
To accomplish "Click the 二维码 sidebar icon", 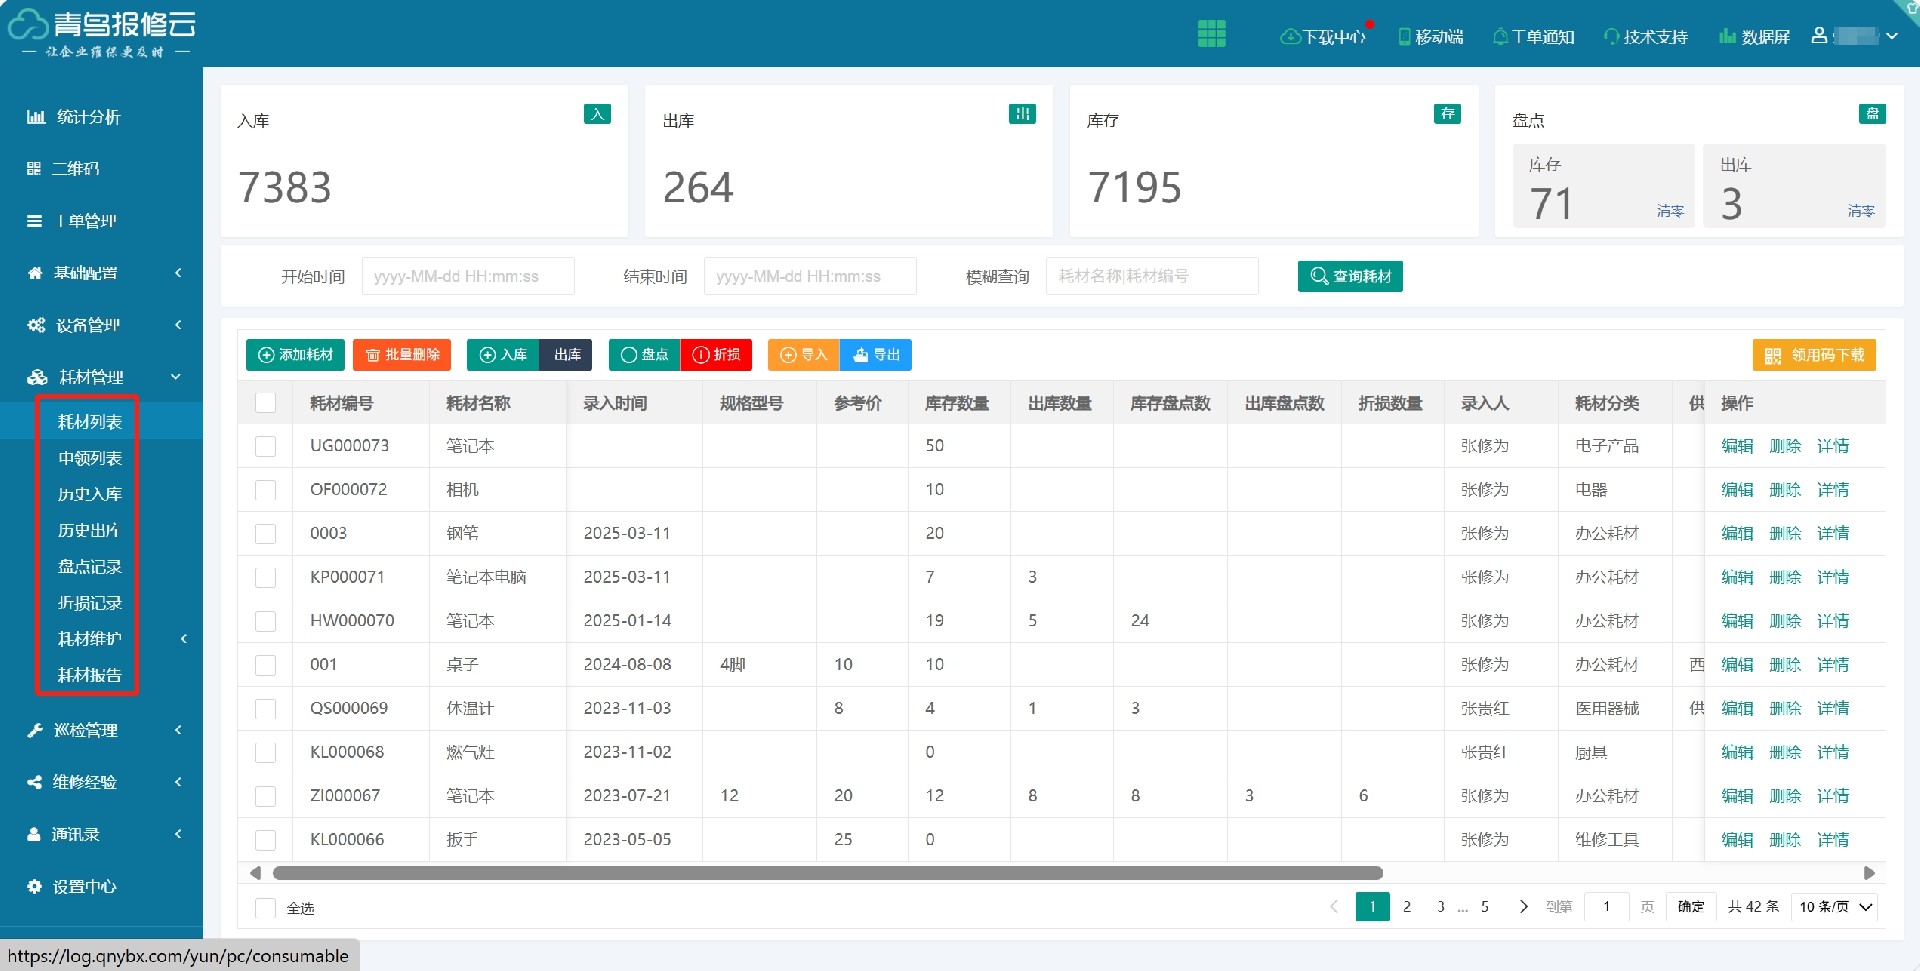I will click(34, 169).
